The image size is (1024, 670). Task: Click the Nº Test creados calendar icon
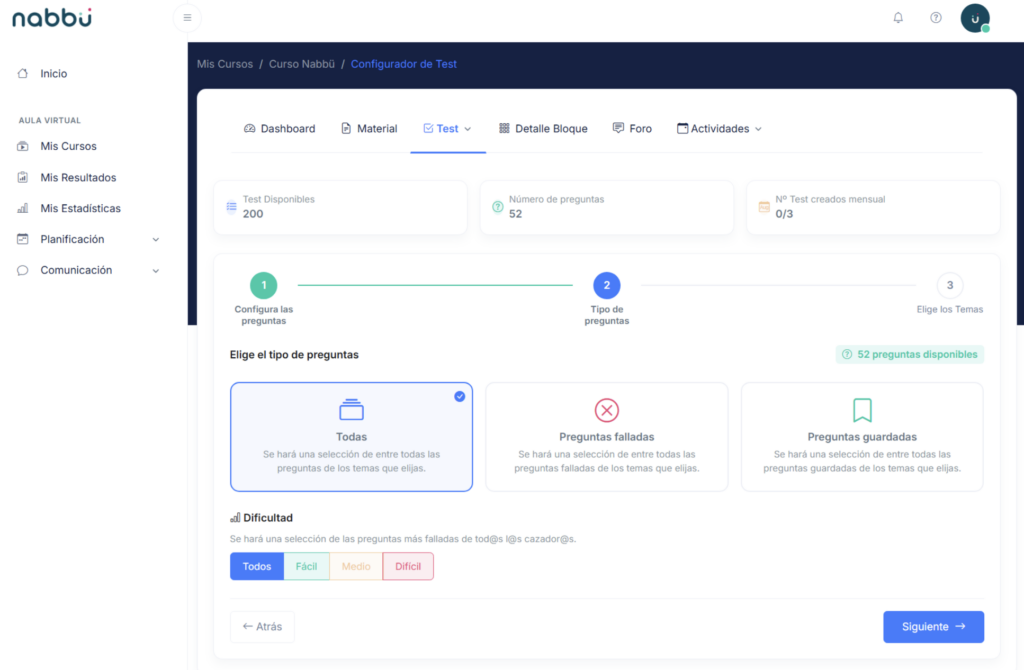click(x=764, y=207)
